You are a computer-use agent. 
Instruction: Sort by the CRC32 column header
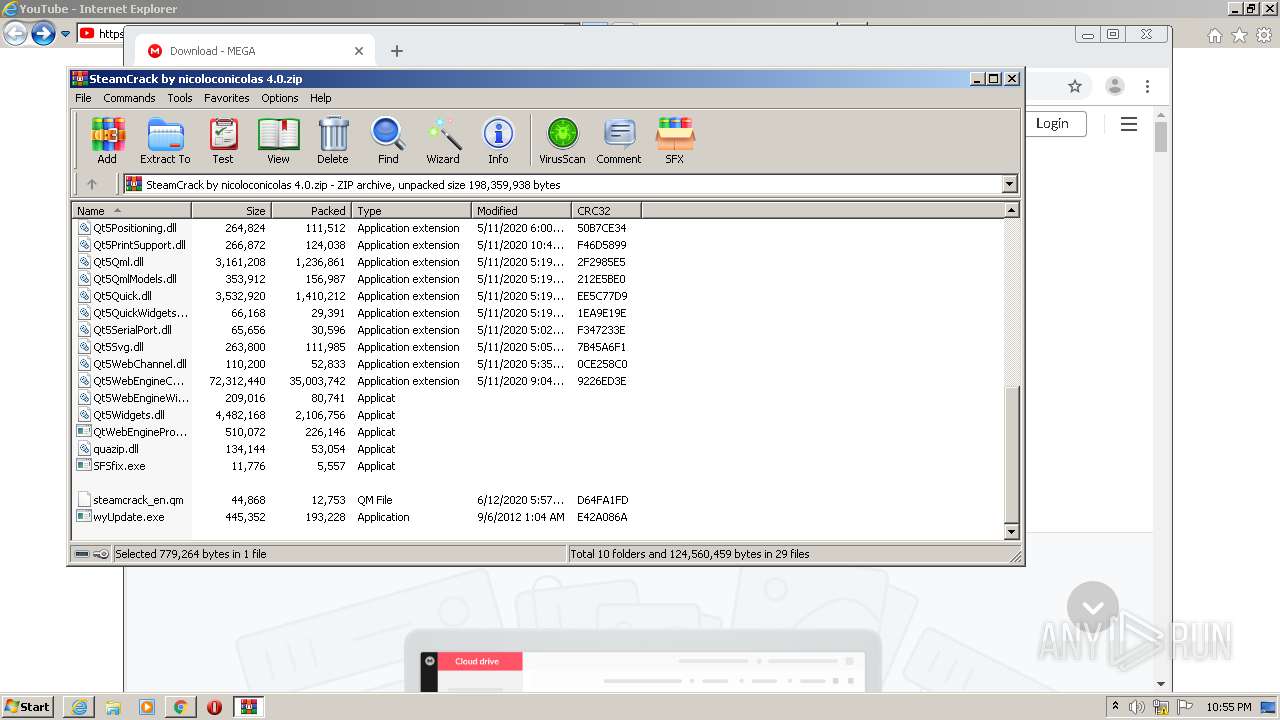coord(606,211)
